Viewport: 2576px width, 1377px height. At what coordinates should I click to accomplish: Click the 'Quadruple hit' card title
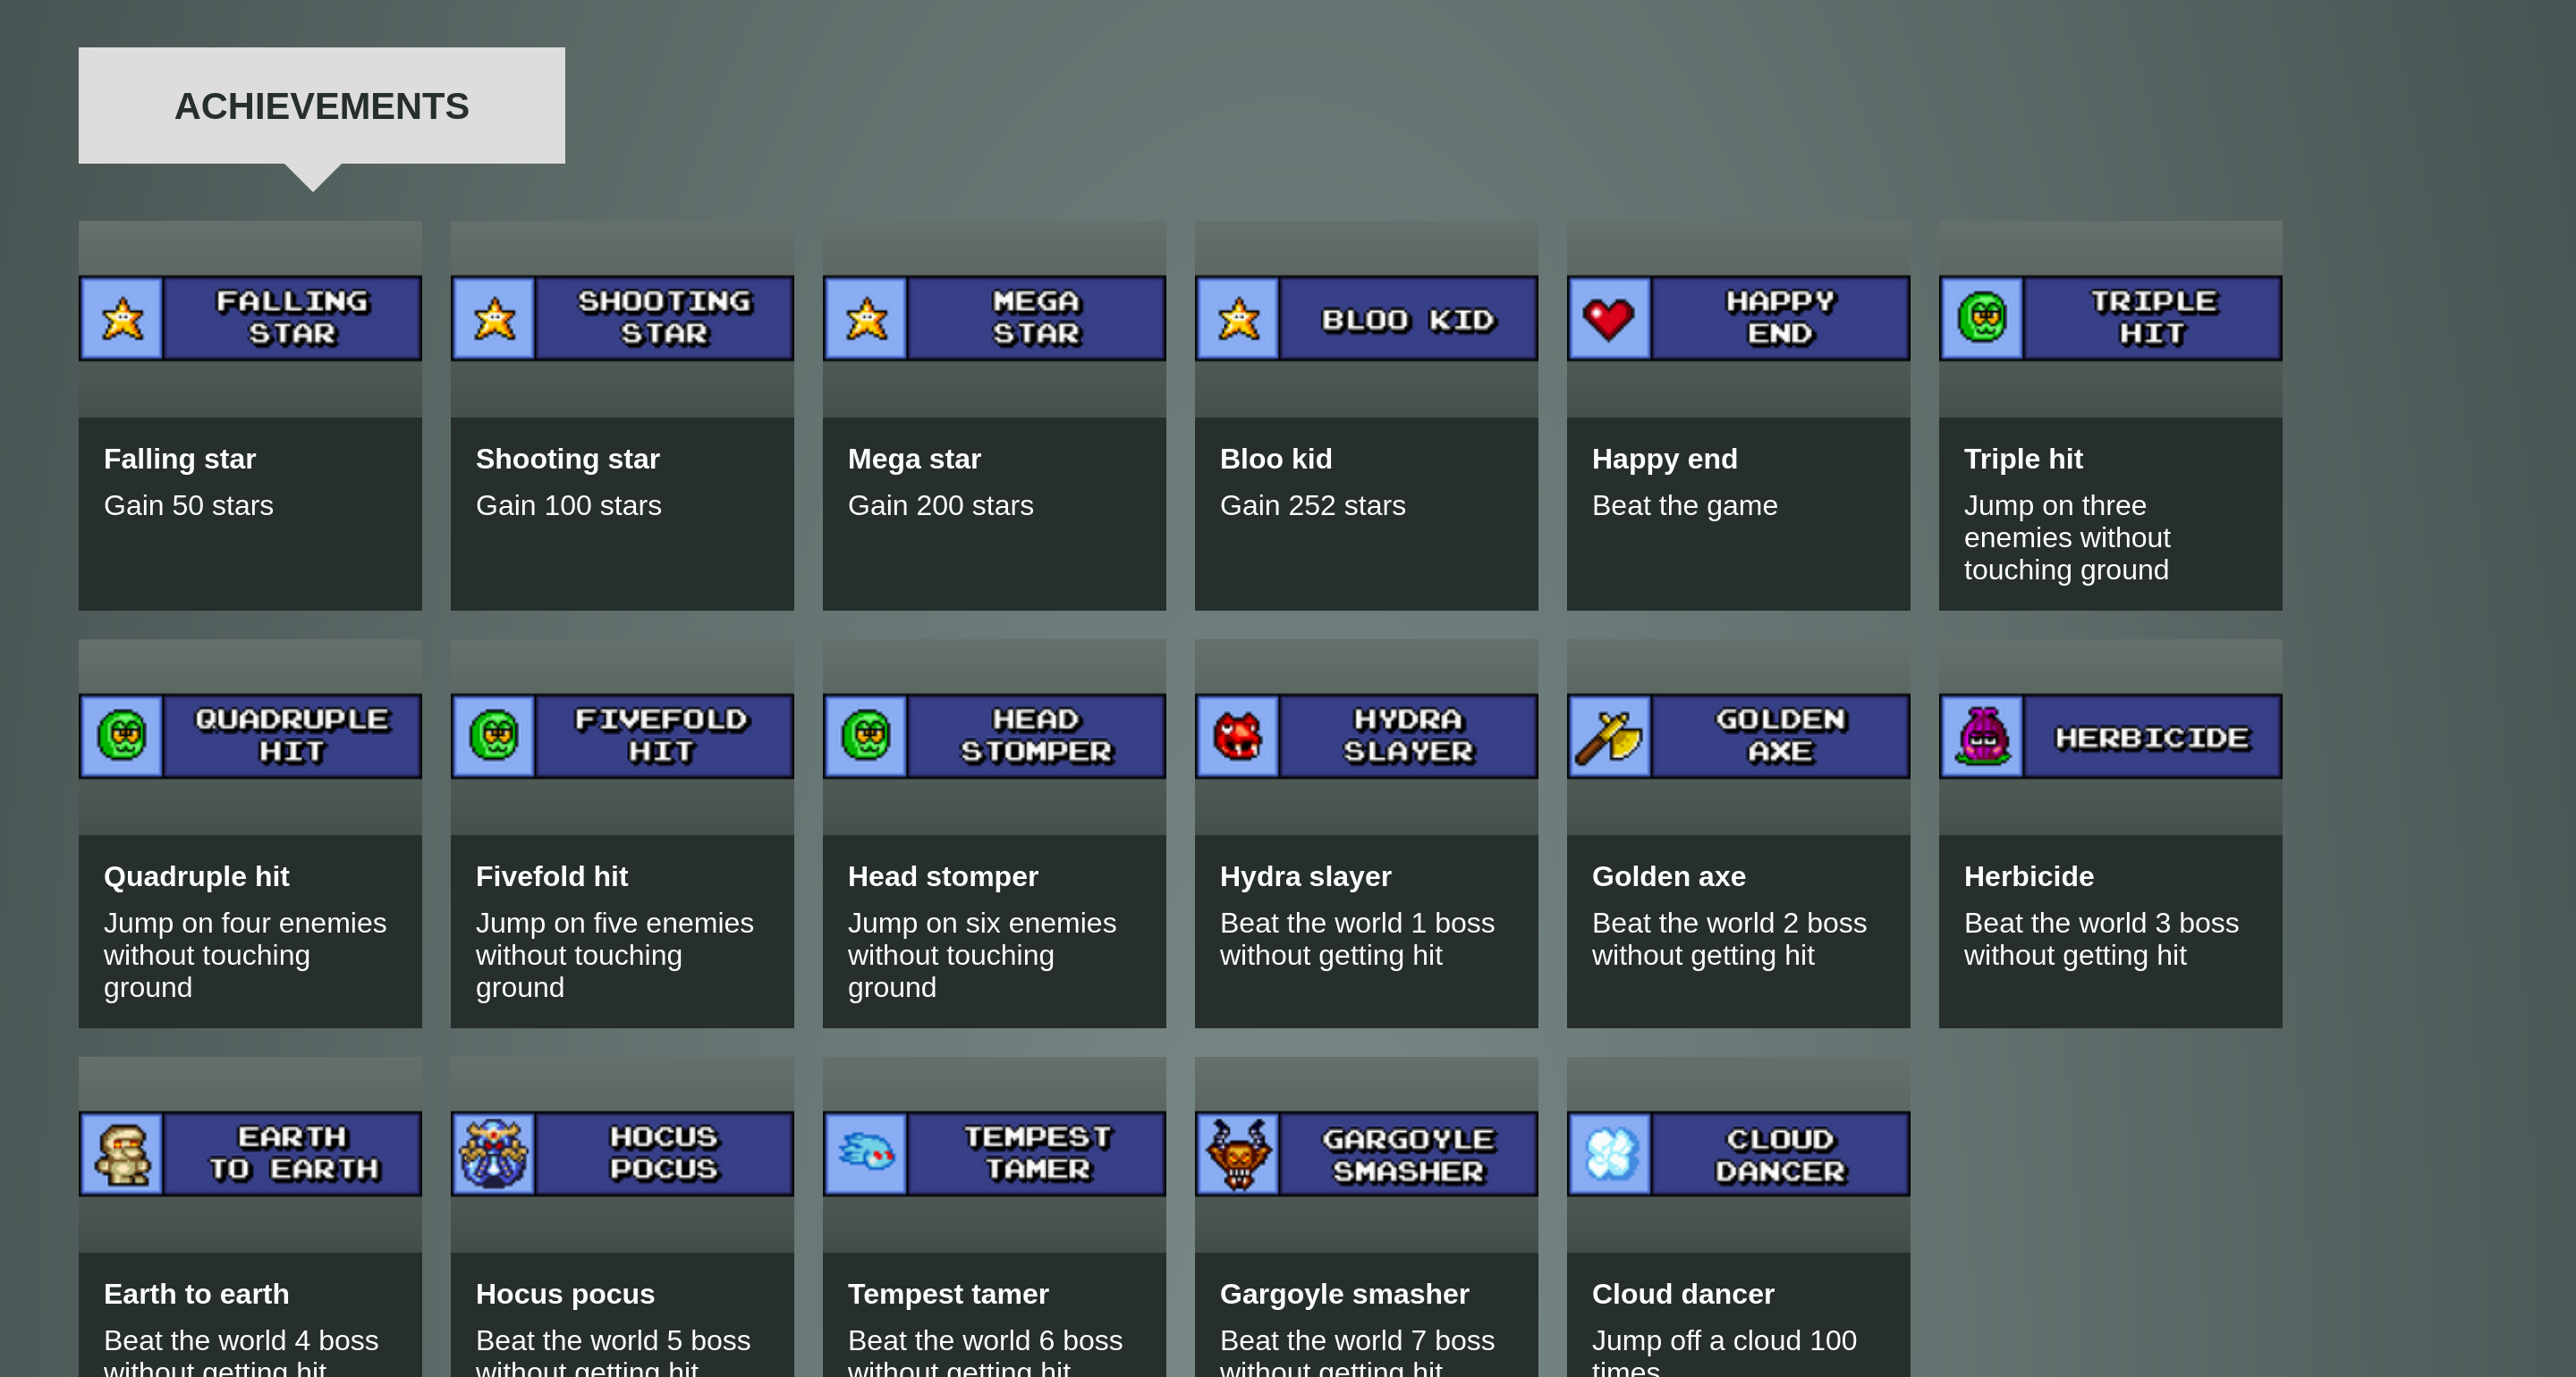(x=196, y=877)
